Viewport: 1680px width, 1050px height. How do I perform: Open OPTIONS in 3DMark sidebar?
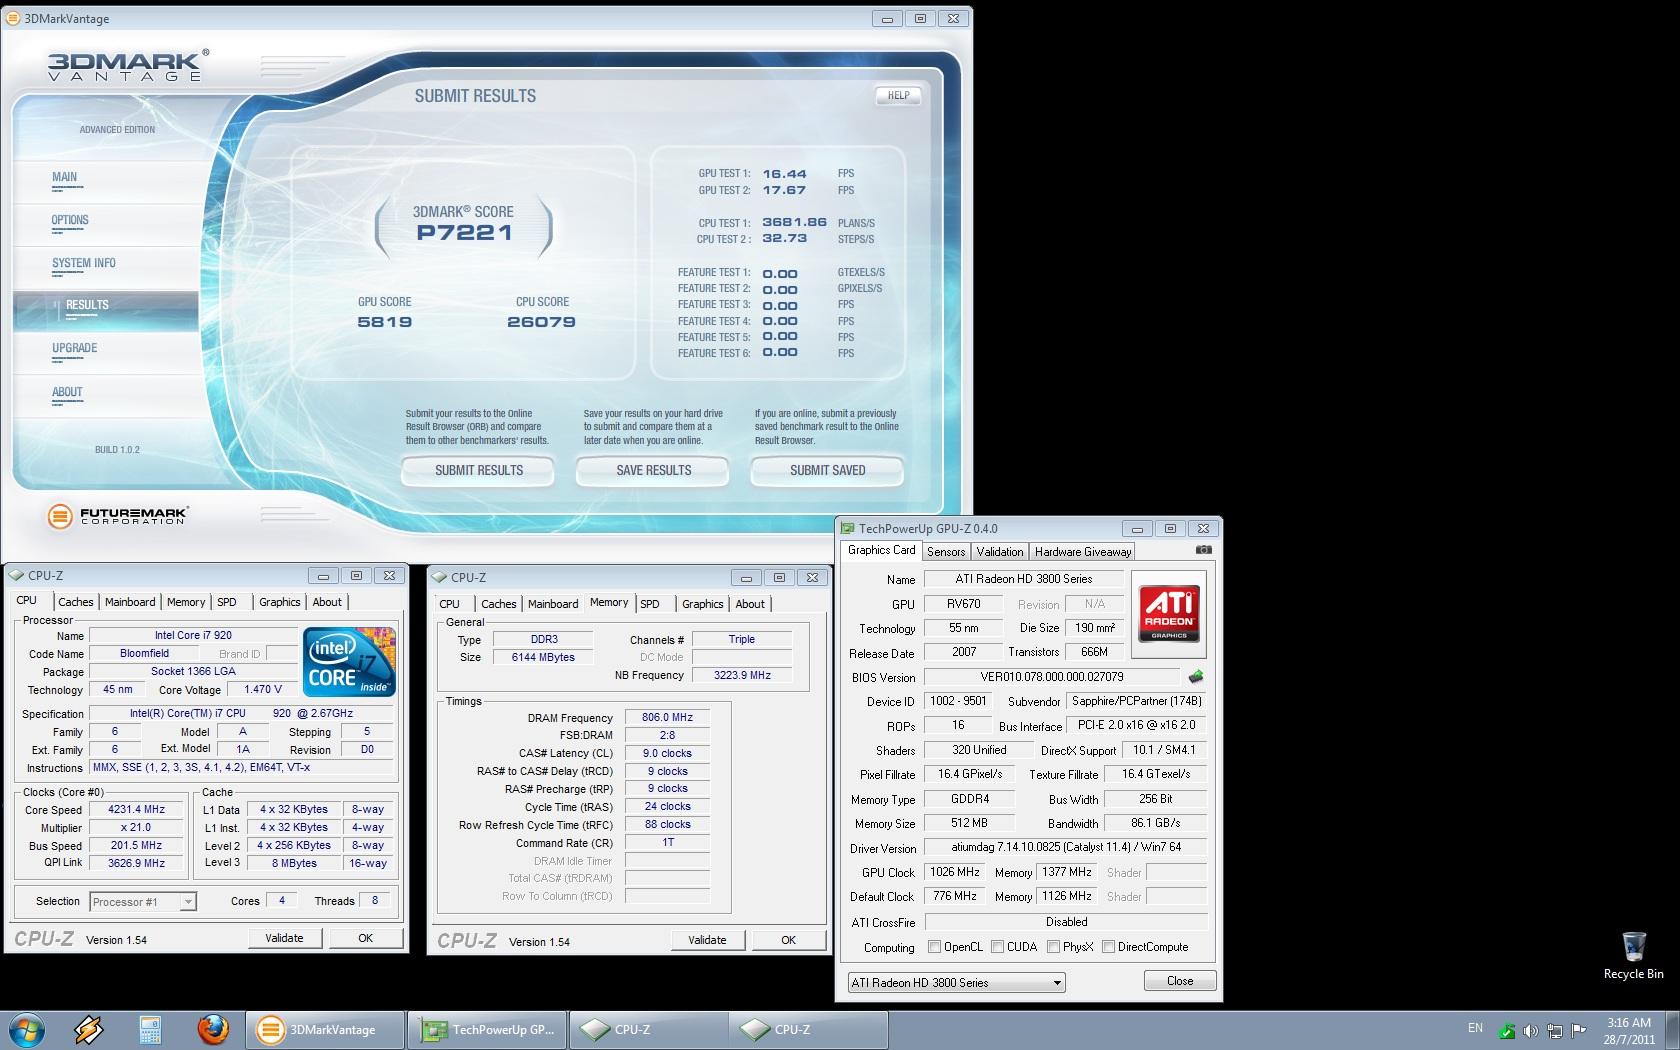70,221
